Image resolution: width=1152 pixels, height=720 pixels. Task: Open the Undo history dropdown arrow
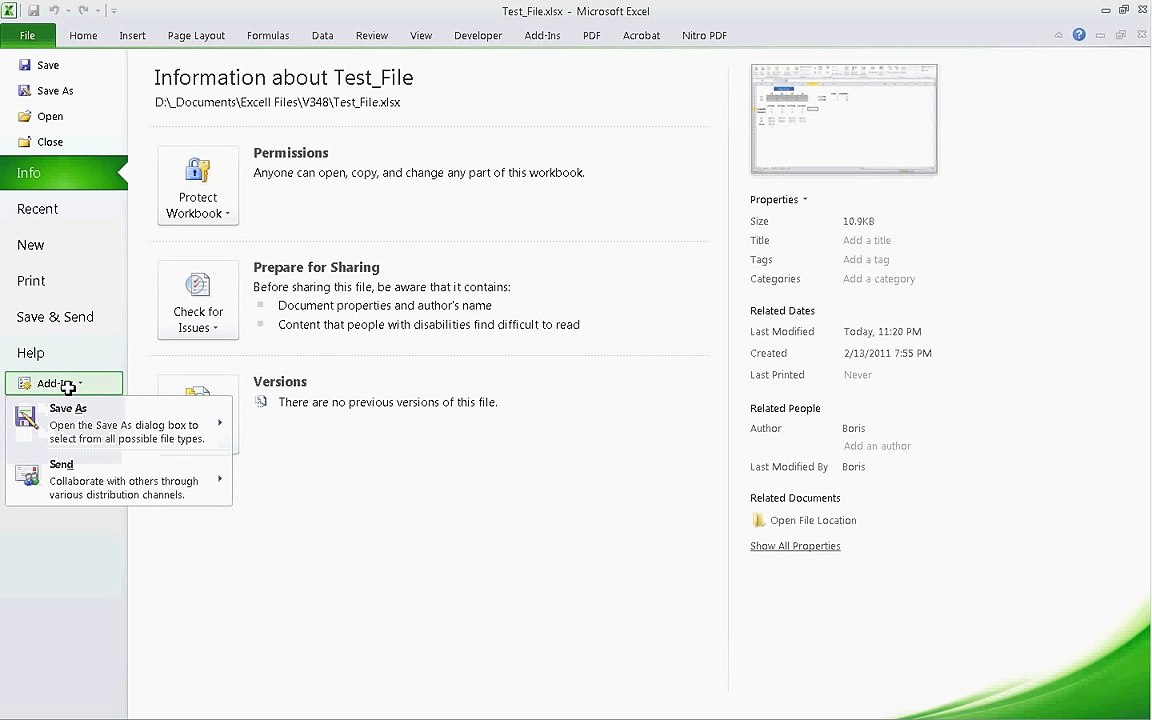[68, 11]
